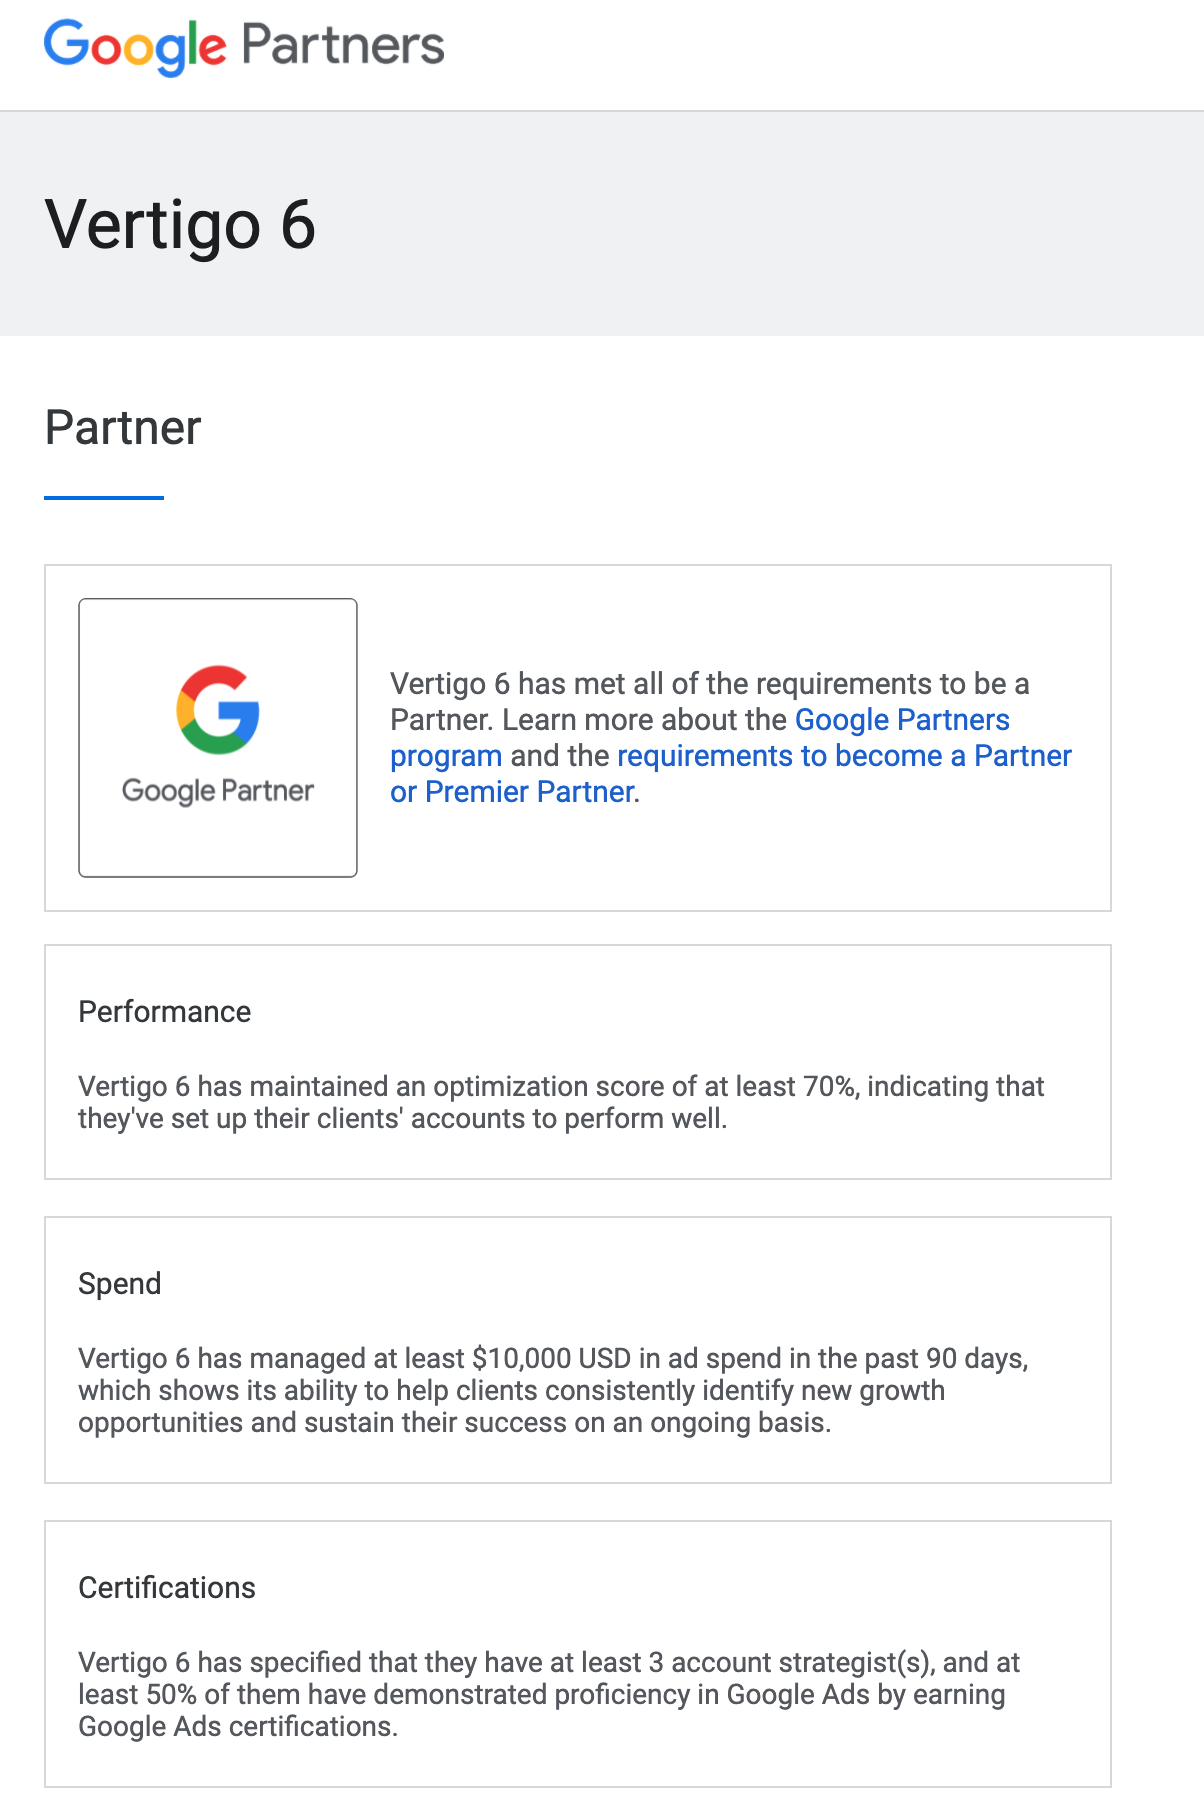Click the "Google Partner" label under the G icon
This screenshot has width=1204, height=1812.
[x=218, y=791]
